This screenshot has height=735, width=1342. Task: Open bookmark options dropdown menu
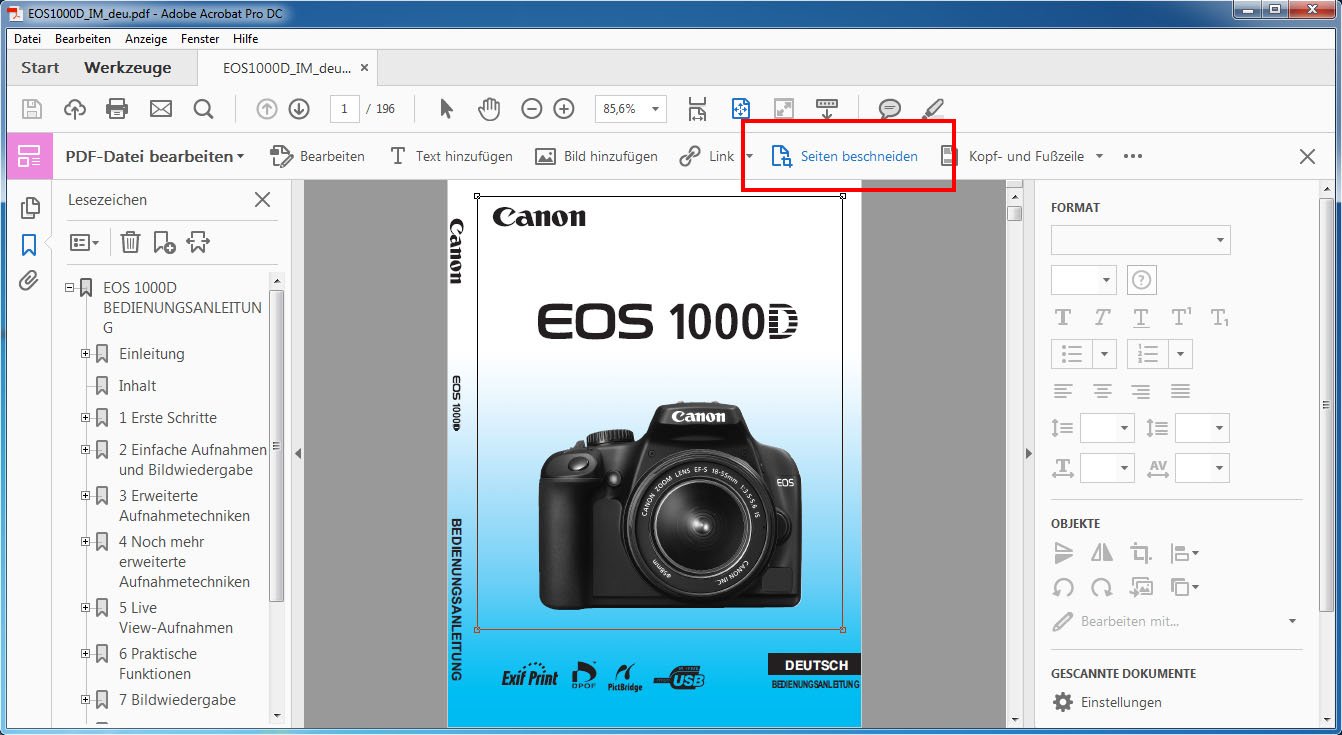[x=84, y=242]
